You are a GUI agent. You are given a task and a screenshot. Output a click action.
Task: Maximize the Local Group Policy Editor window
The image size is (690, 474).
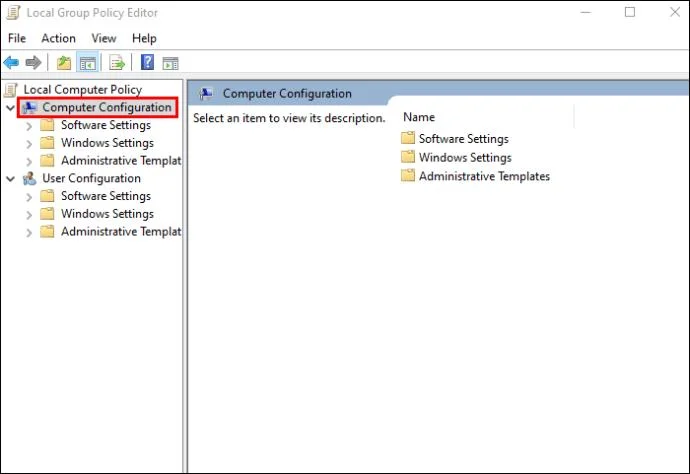tap(630, 12)
